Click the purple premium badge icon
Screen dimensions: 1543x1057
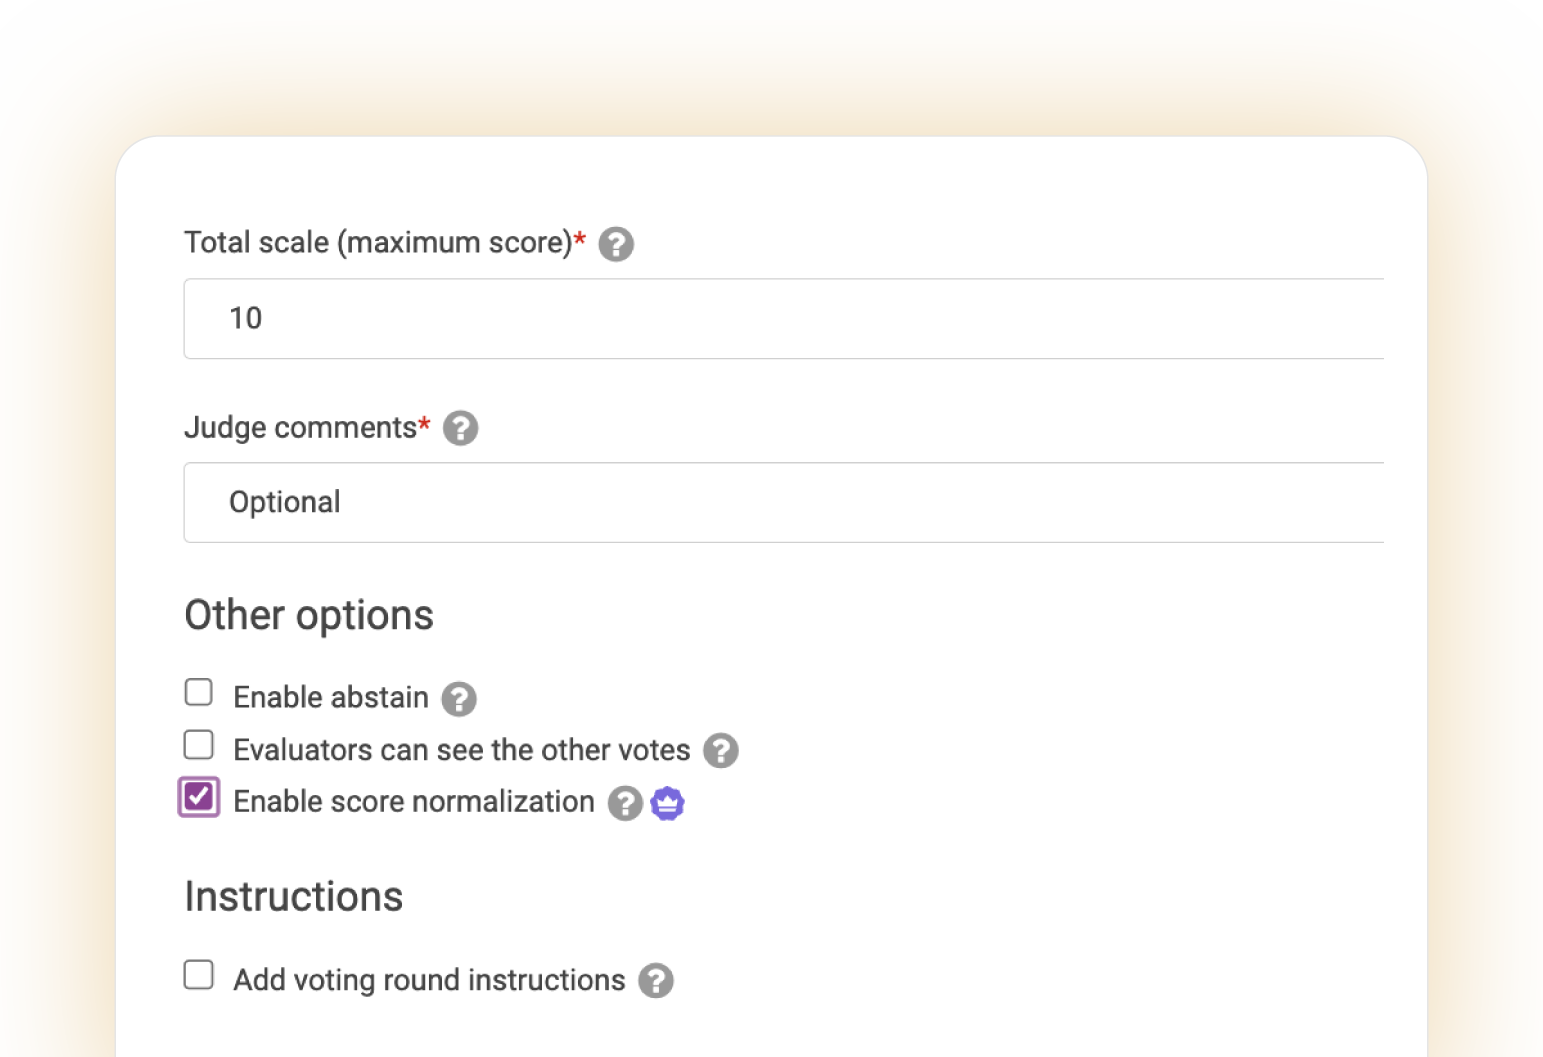point(667,803)
